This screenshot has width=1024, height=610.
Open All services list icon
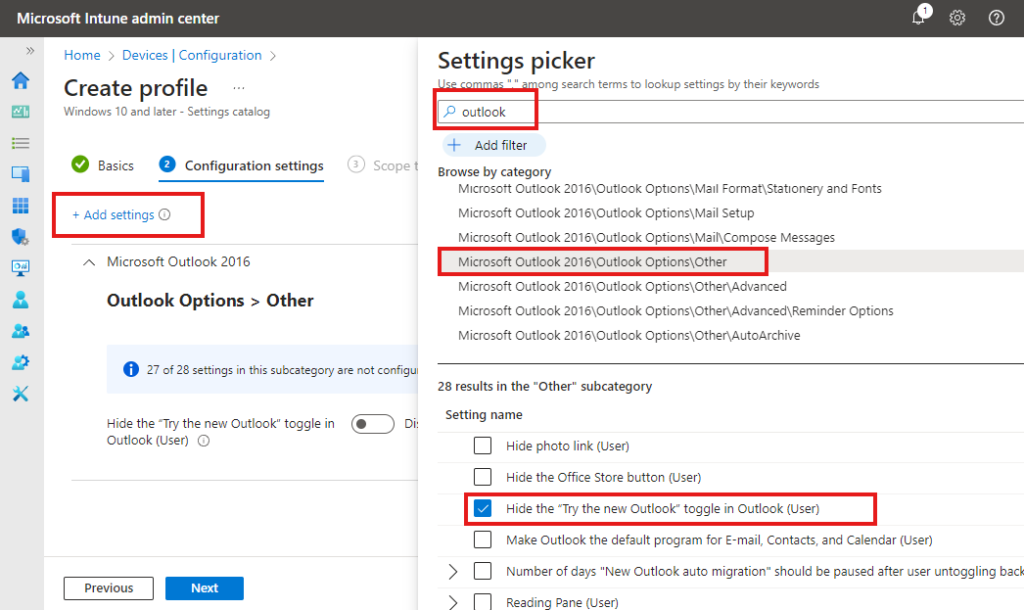[20, 143]
